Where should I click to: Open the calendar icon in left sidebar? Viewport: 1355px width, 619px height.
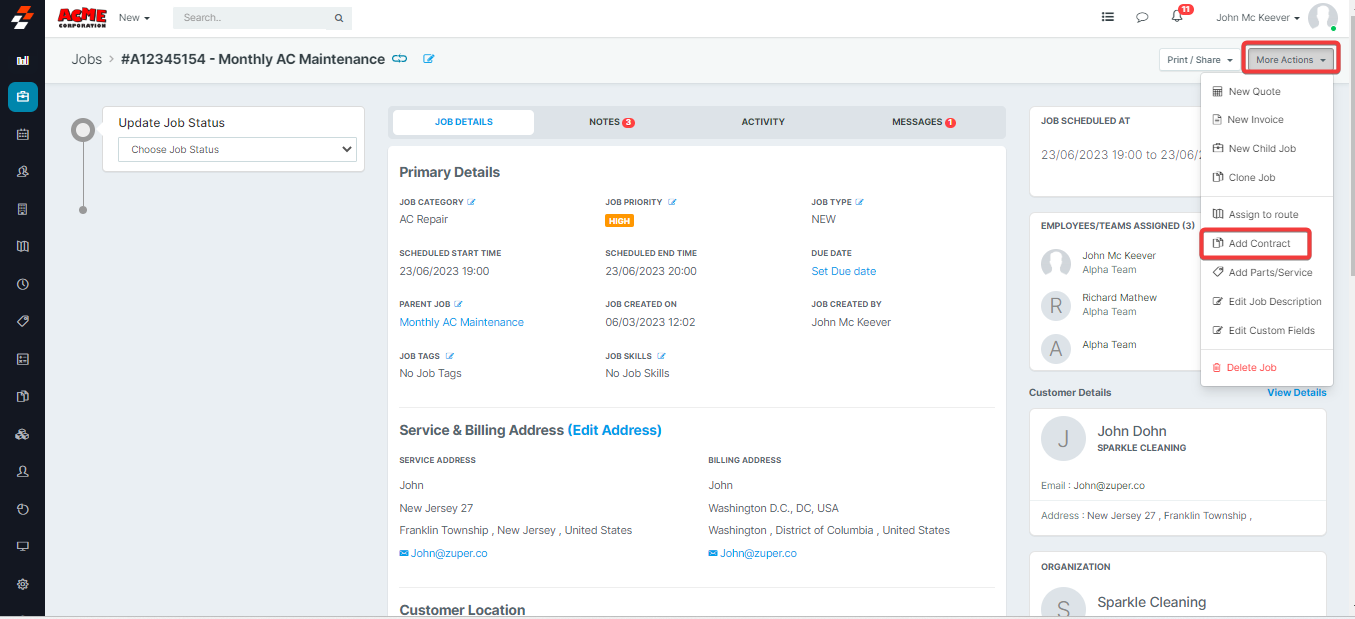23,134
